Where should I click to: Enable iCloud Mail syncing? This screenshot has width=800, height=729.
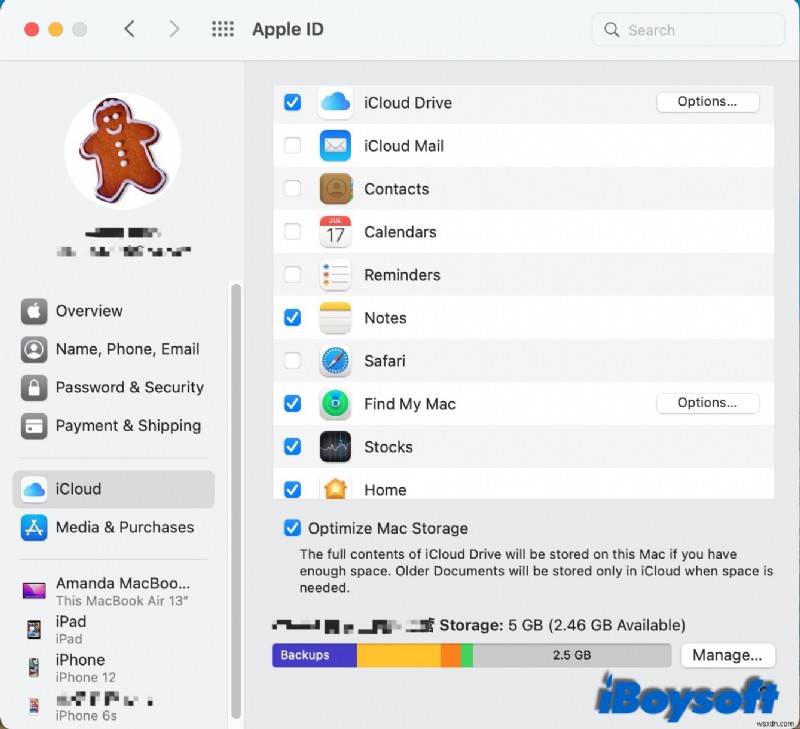292,145
